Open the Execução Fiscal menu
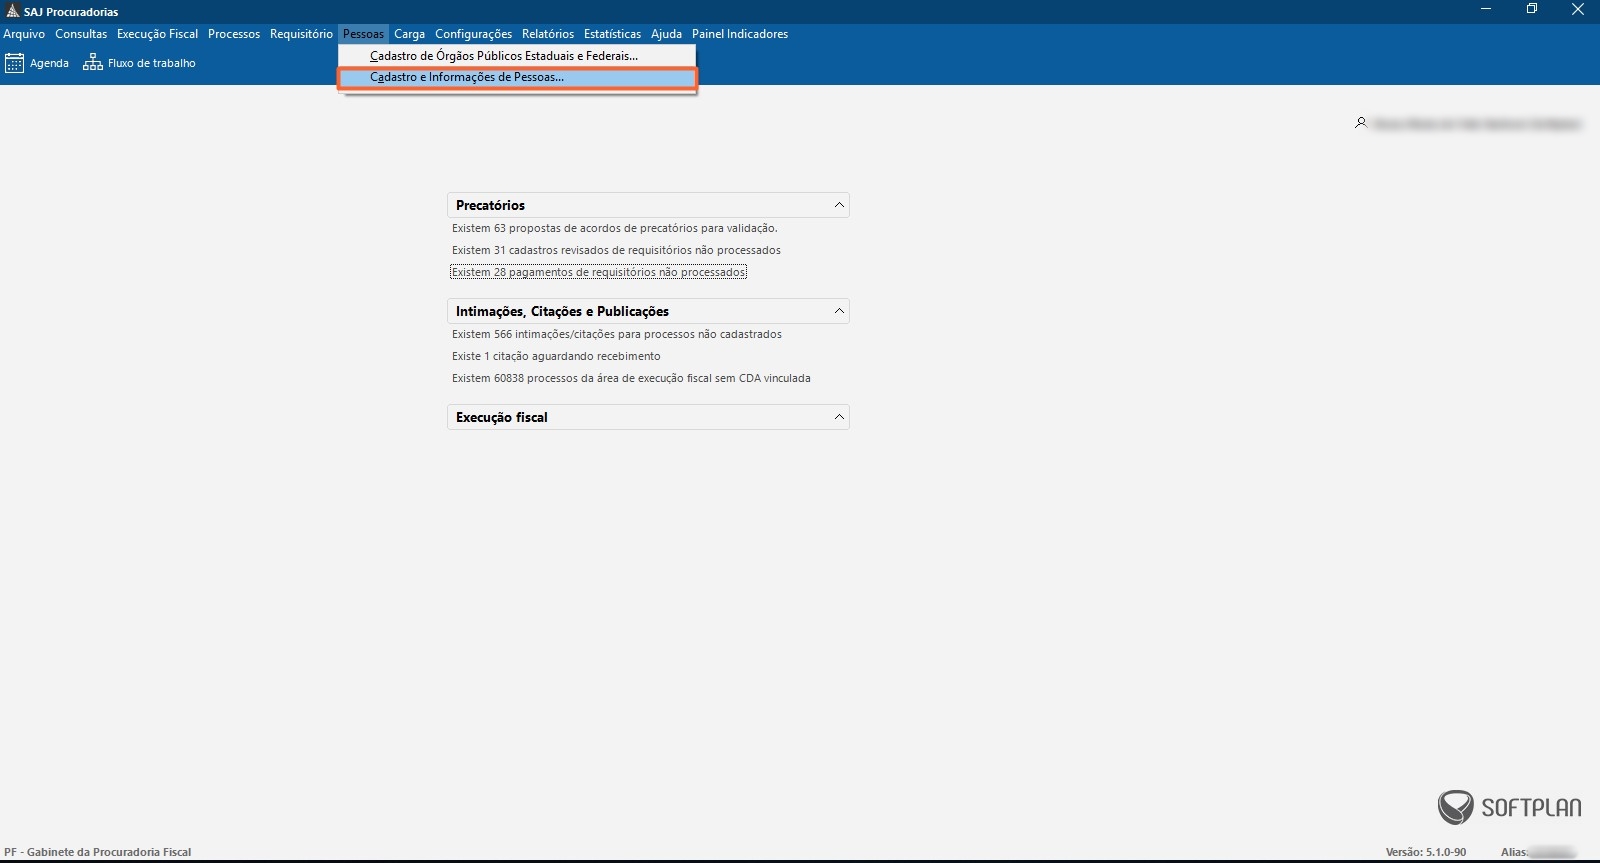This screenshot has height=863, width=1600. (157, 34)
